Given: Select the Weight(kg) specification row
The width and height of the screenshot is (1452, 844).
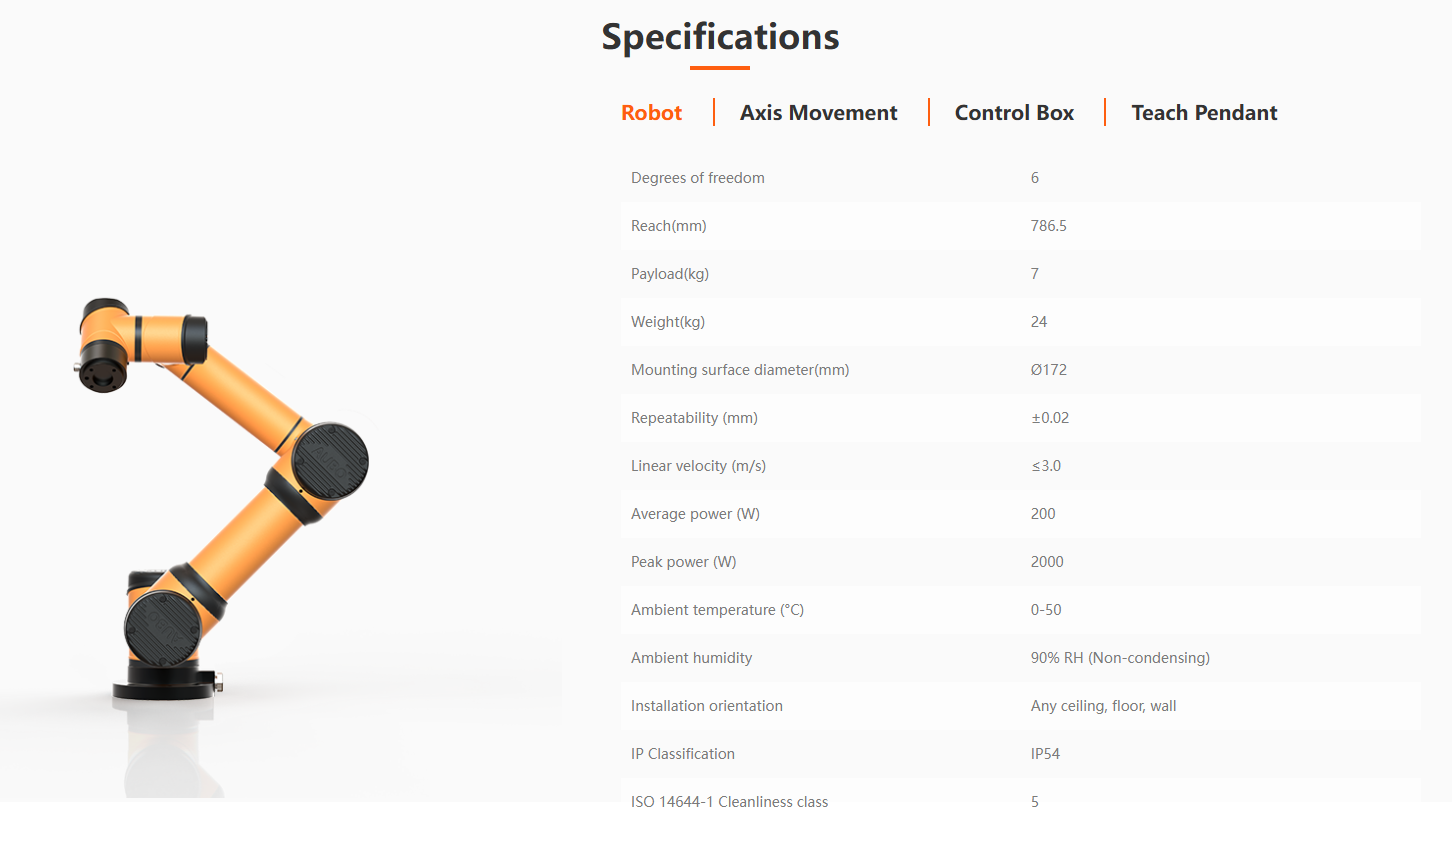Looking at the screenshot, I should 1020,322.
